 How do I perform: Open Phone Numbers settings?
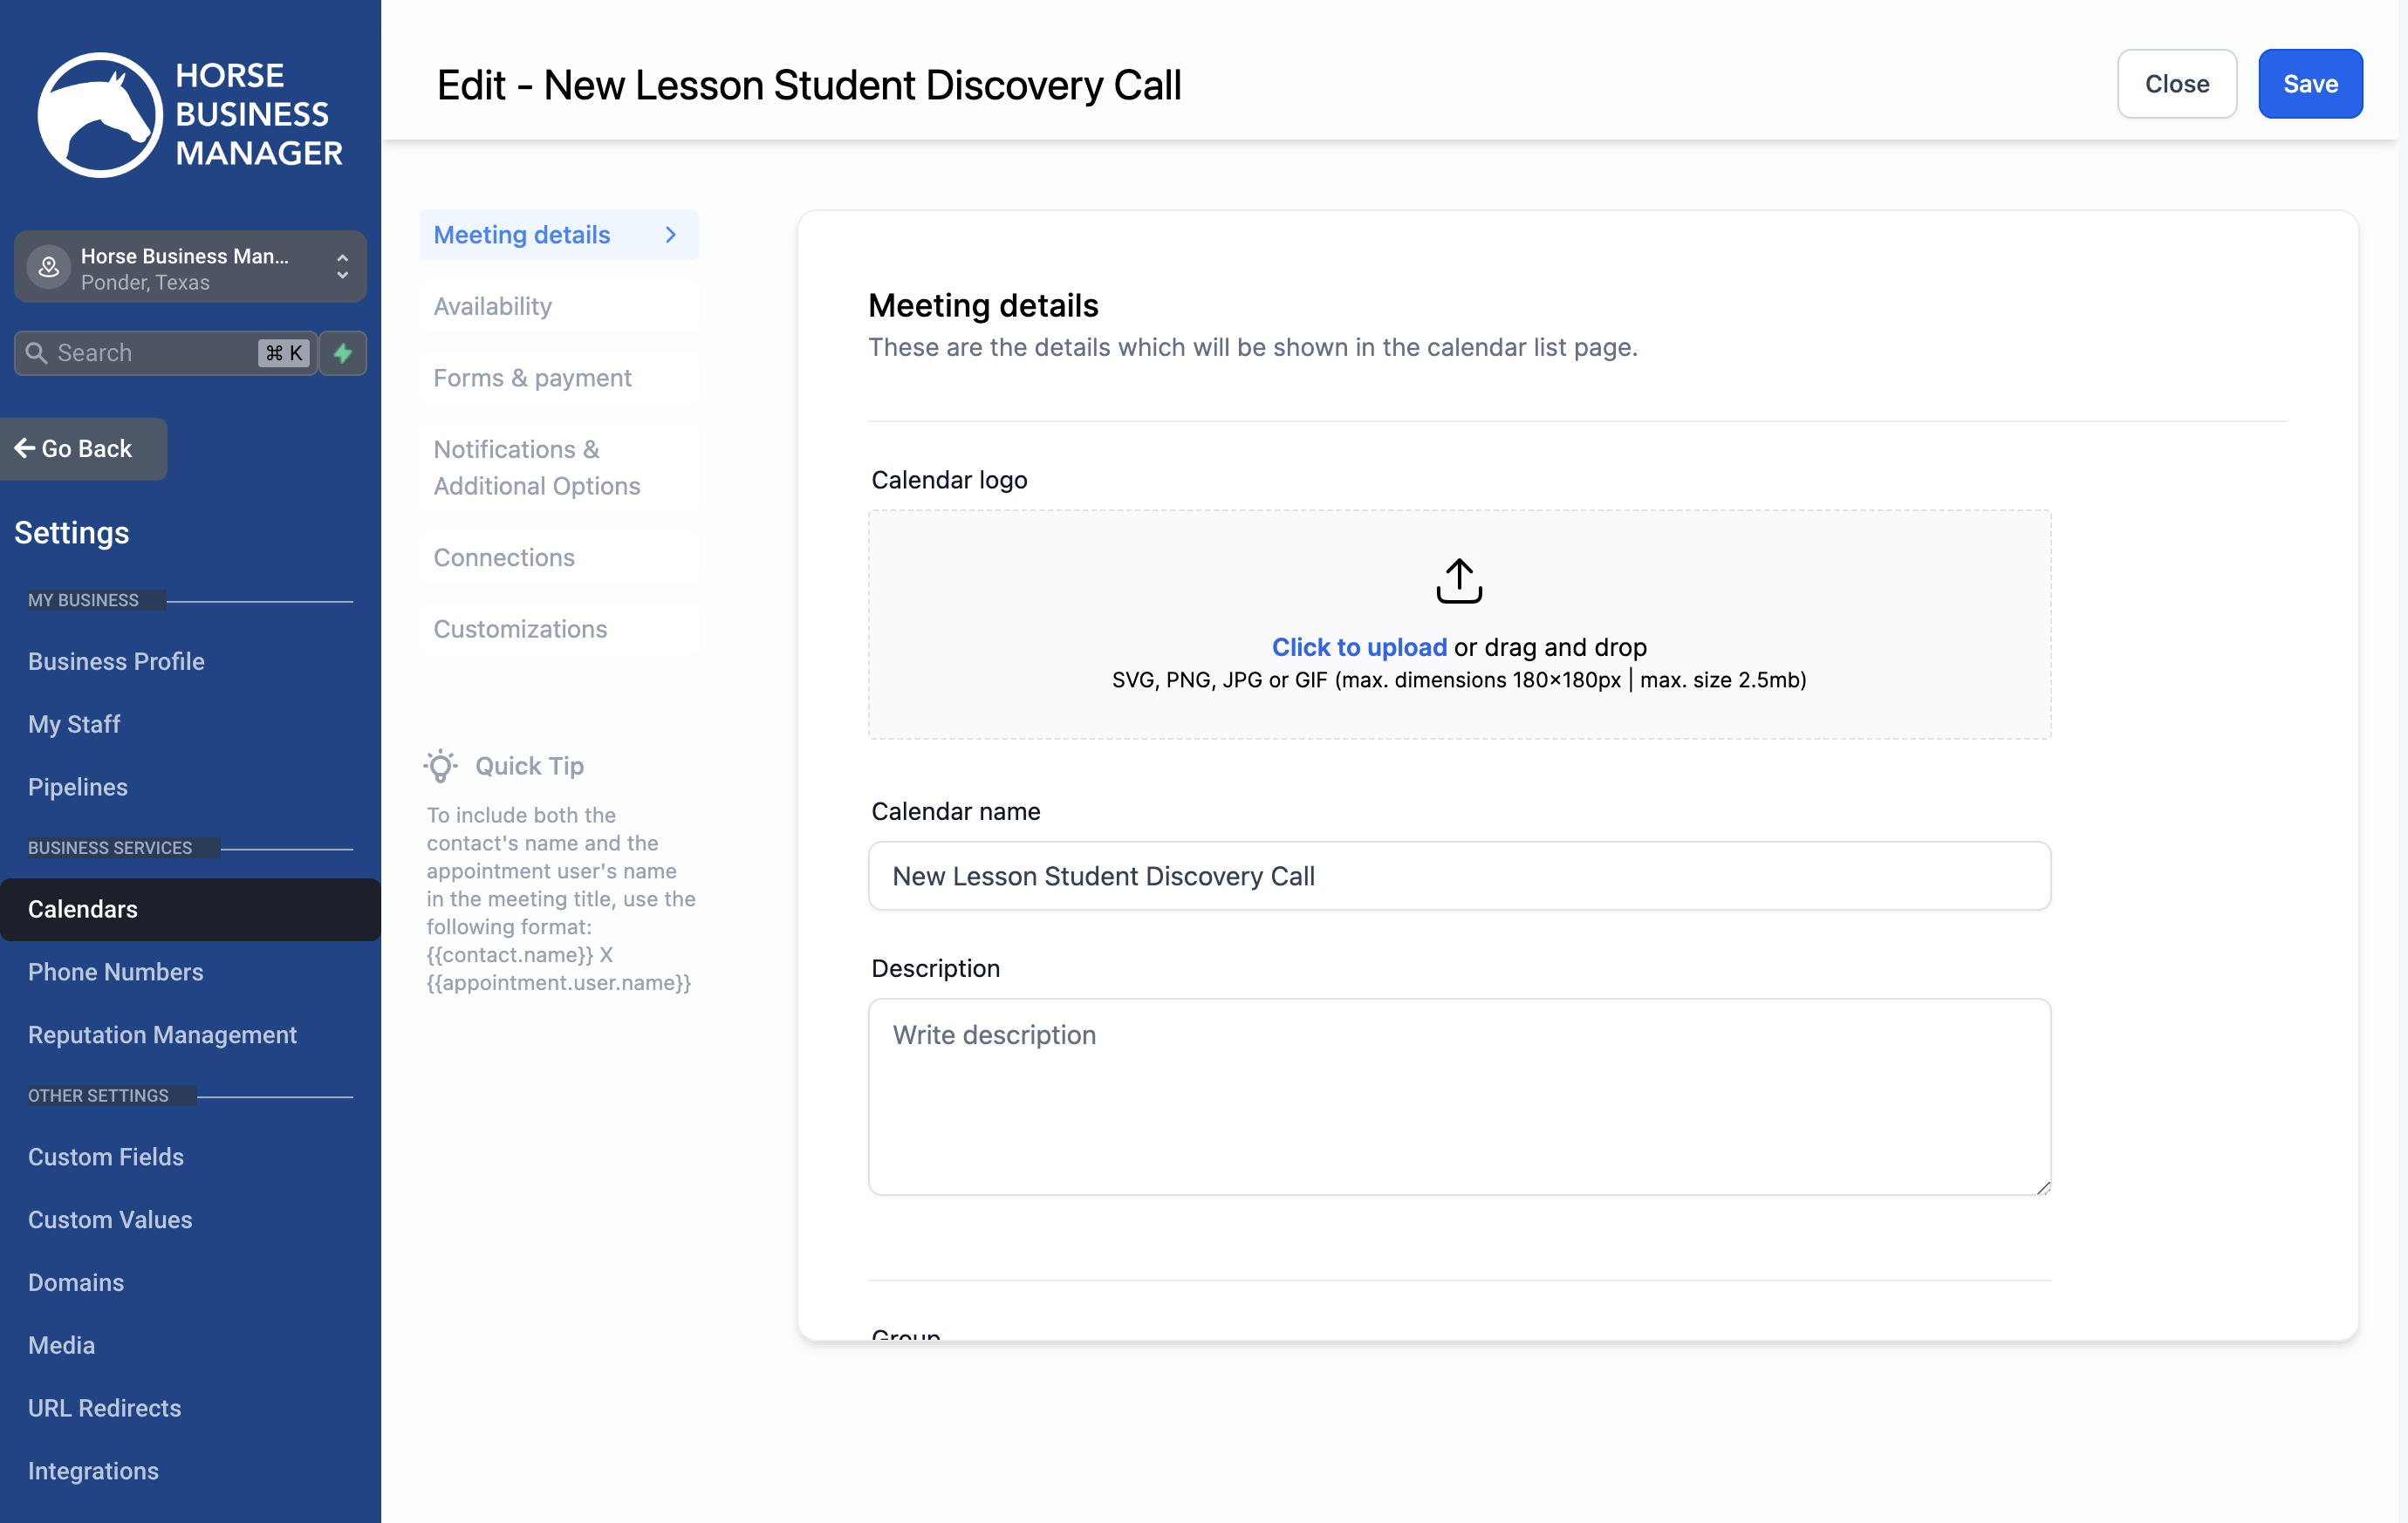115,972
